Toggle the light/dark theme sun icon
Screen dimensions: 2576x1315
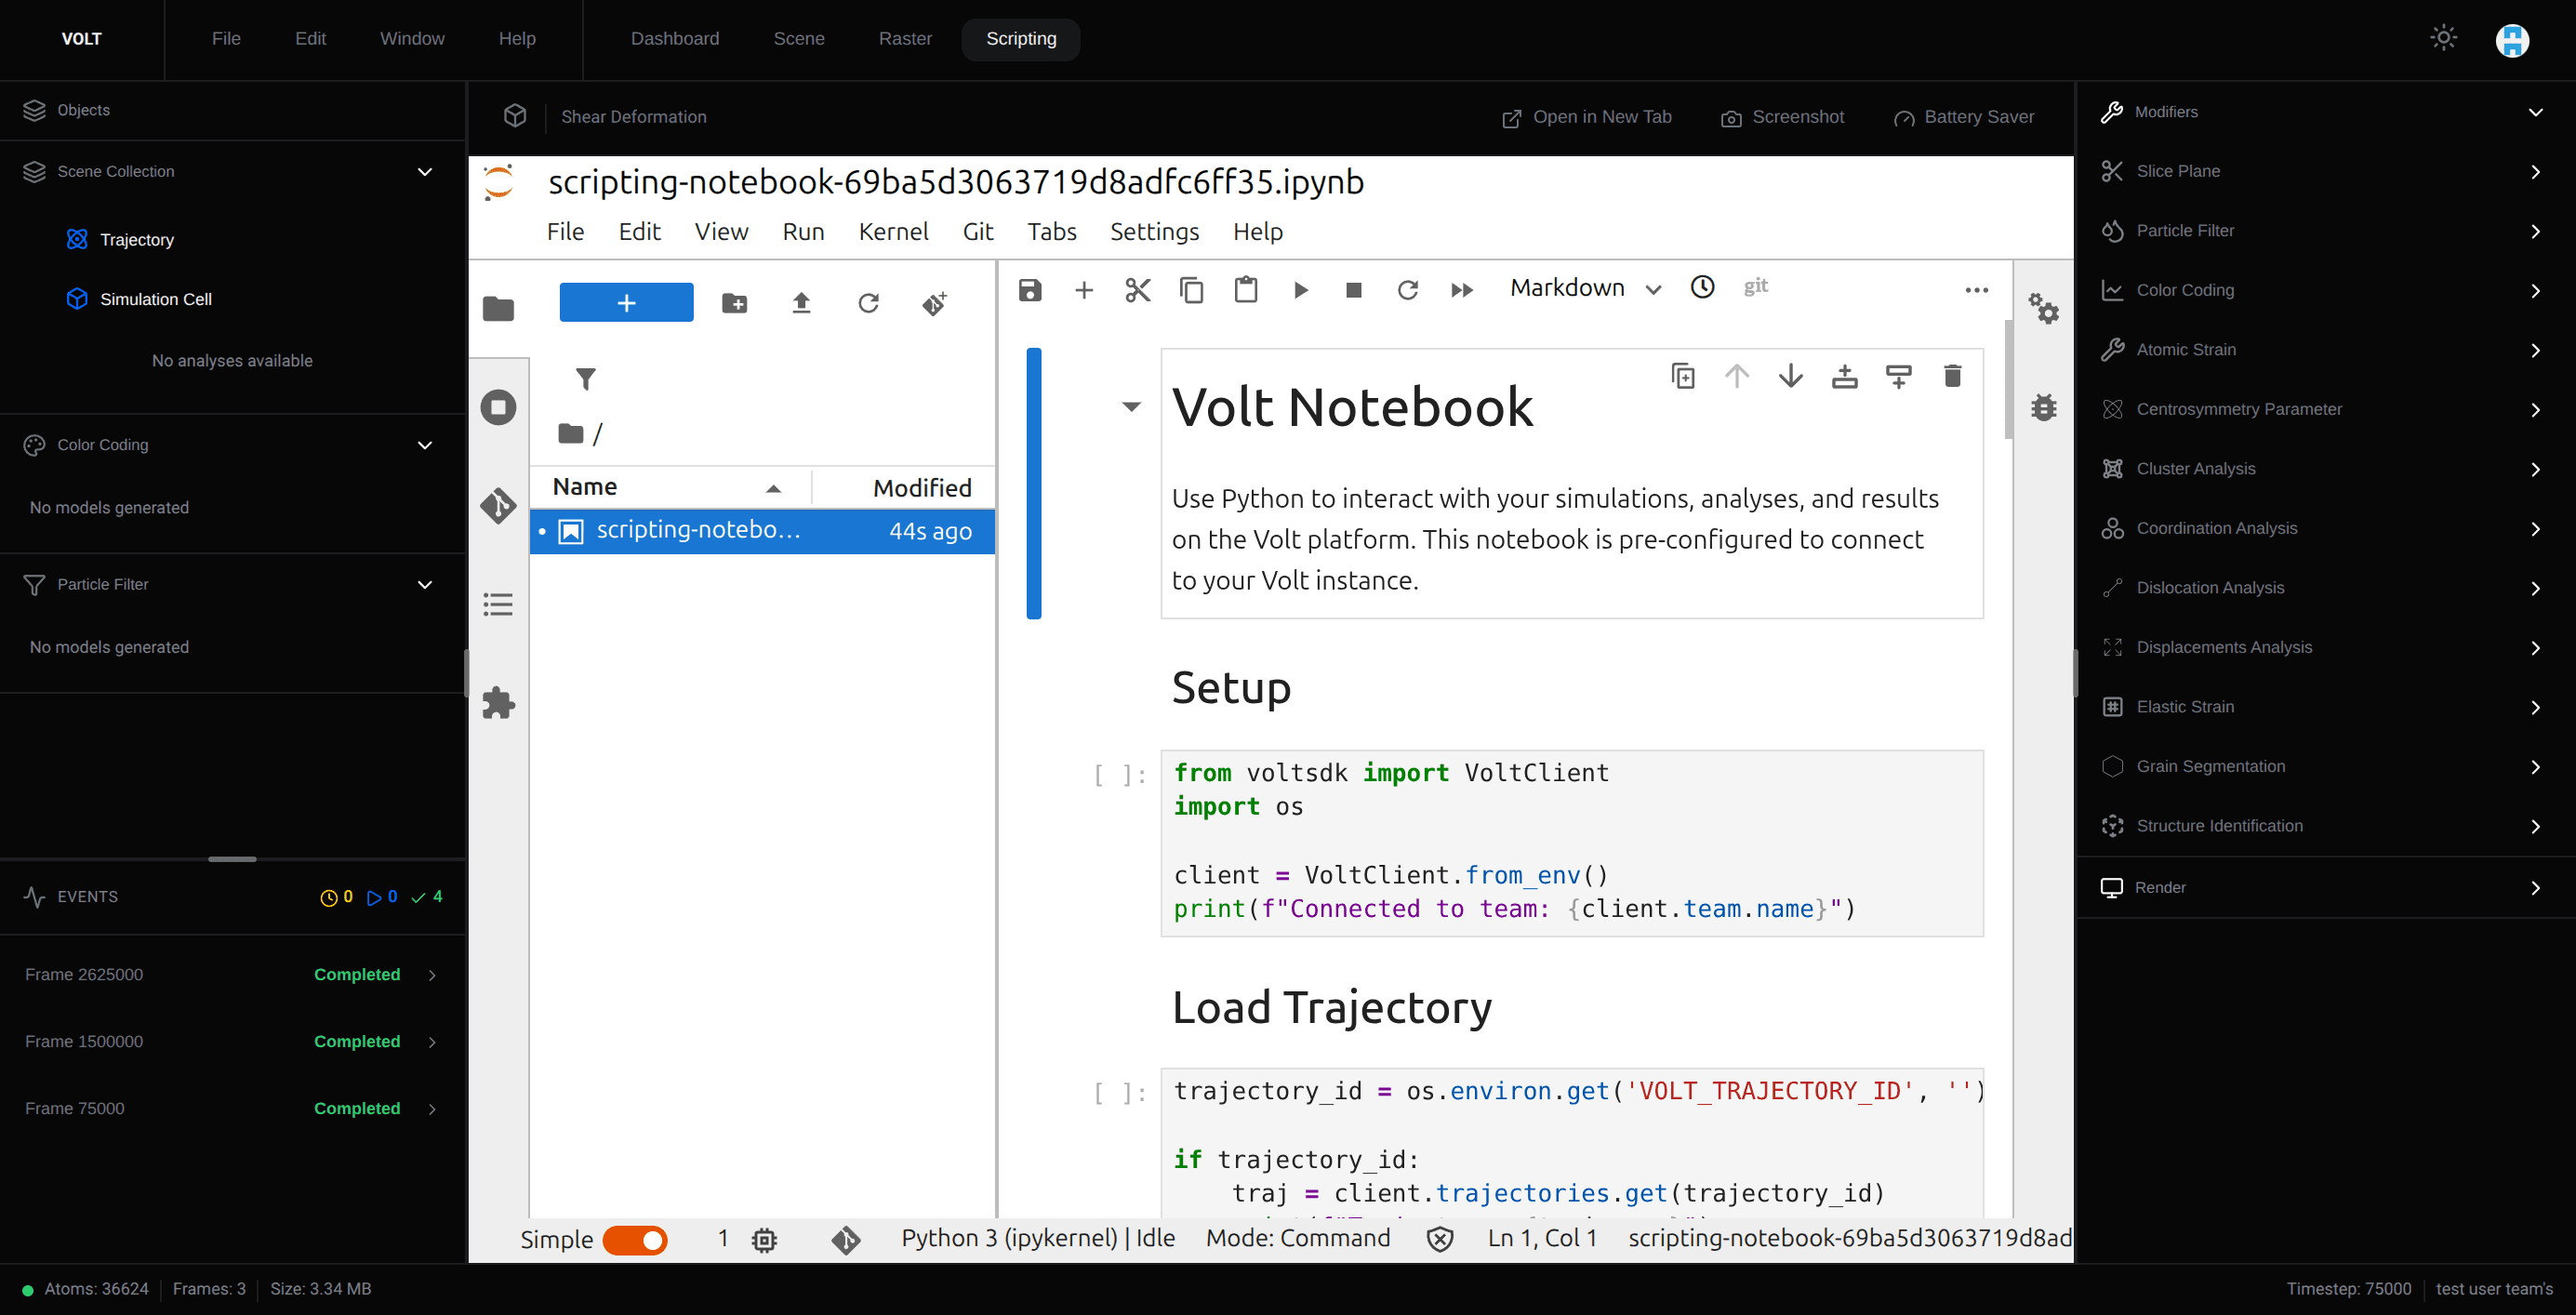[x=2443, y=38]
